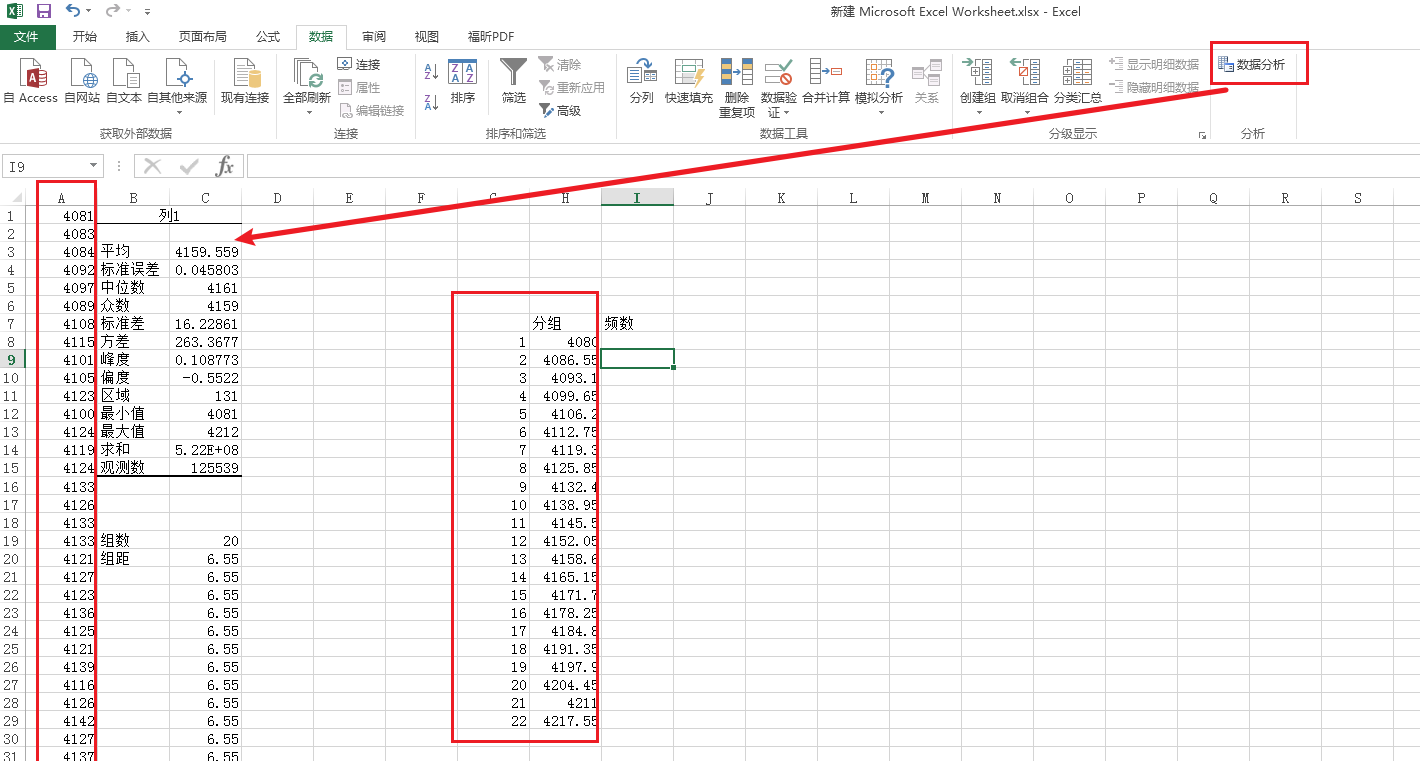Expand the Undo history dropdown arrow
The height and width of the screenshot is (761, 1420).
[x=89, y=11]
